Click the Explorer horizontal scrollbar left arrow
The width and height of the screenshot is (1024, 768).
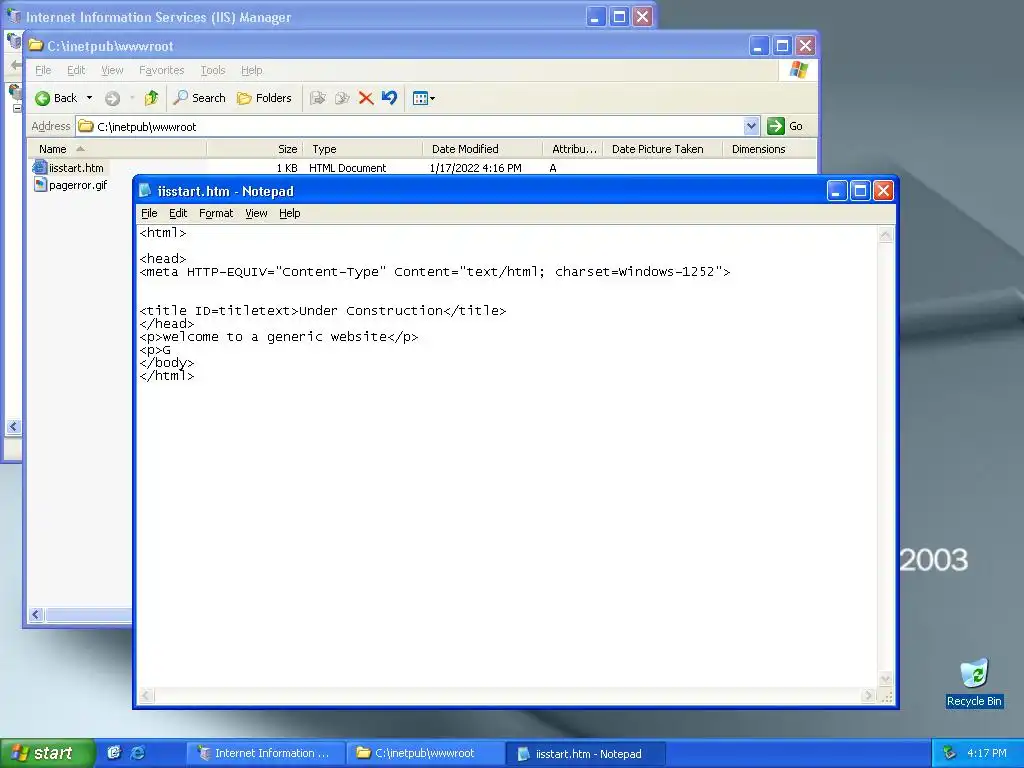[36, 615]
